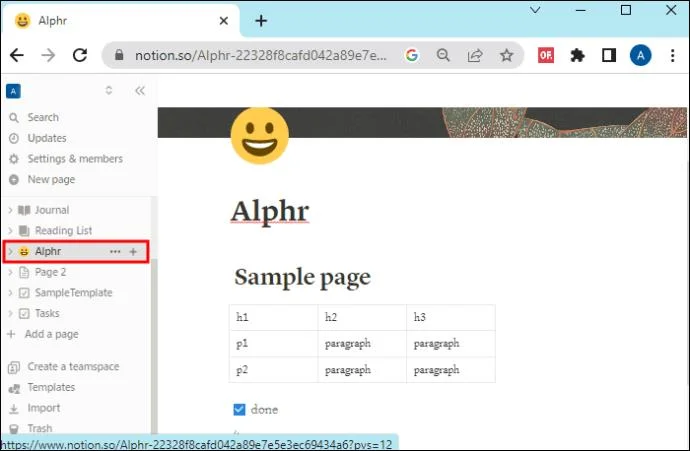Click the h3 table cell

(x=451, y=317)
